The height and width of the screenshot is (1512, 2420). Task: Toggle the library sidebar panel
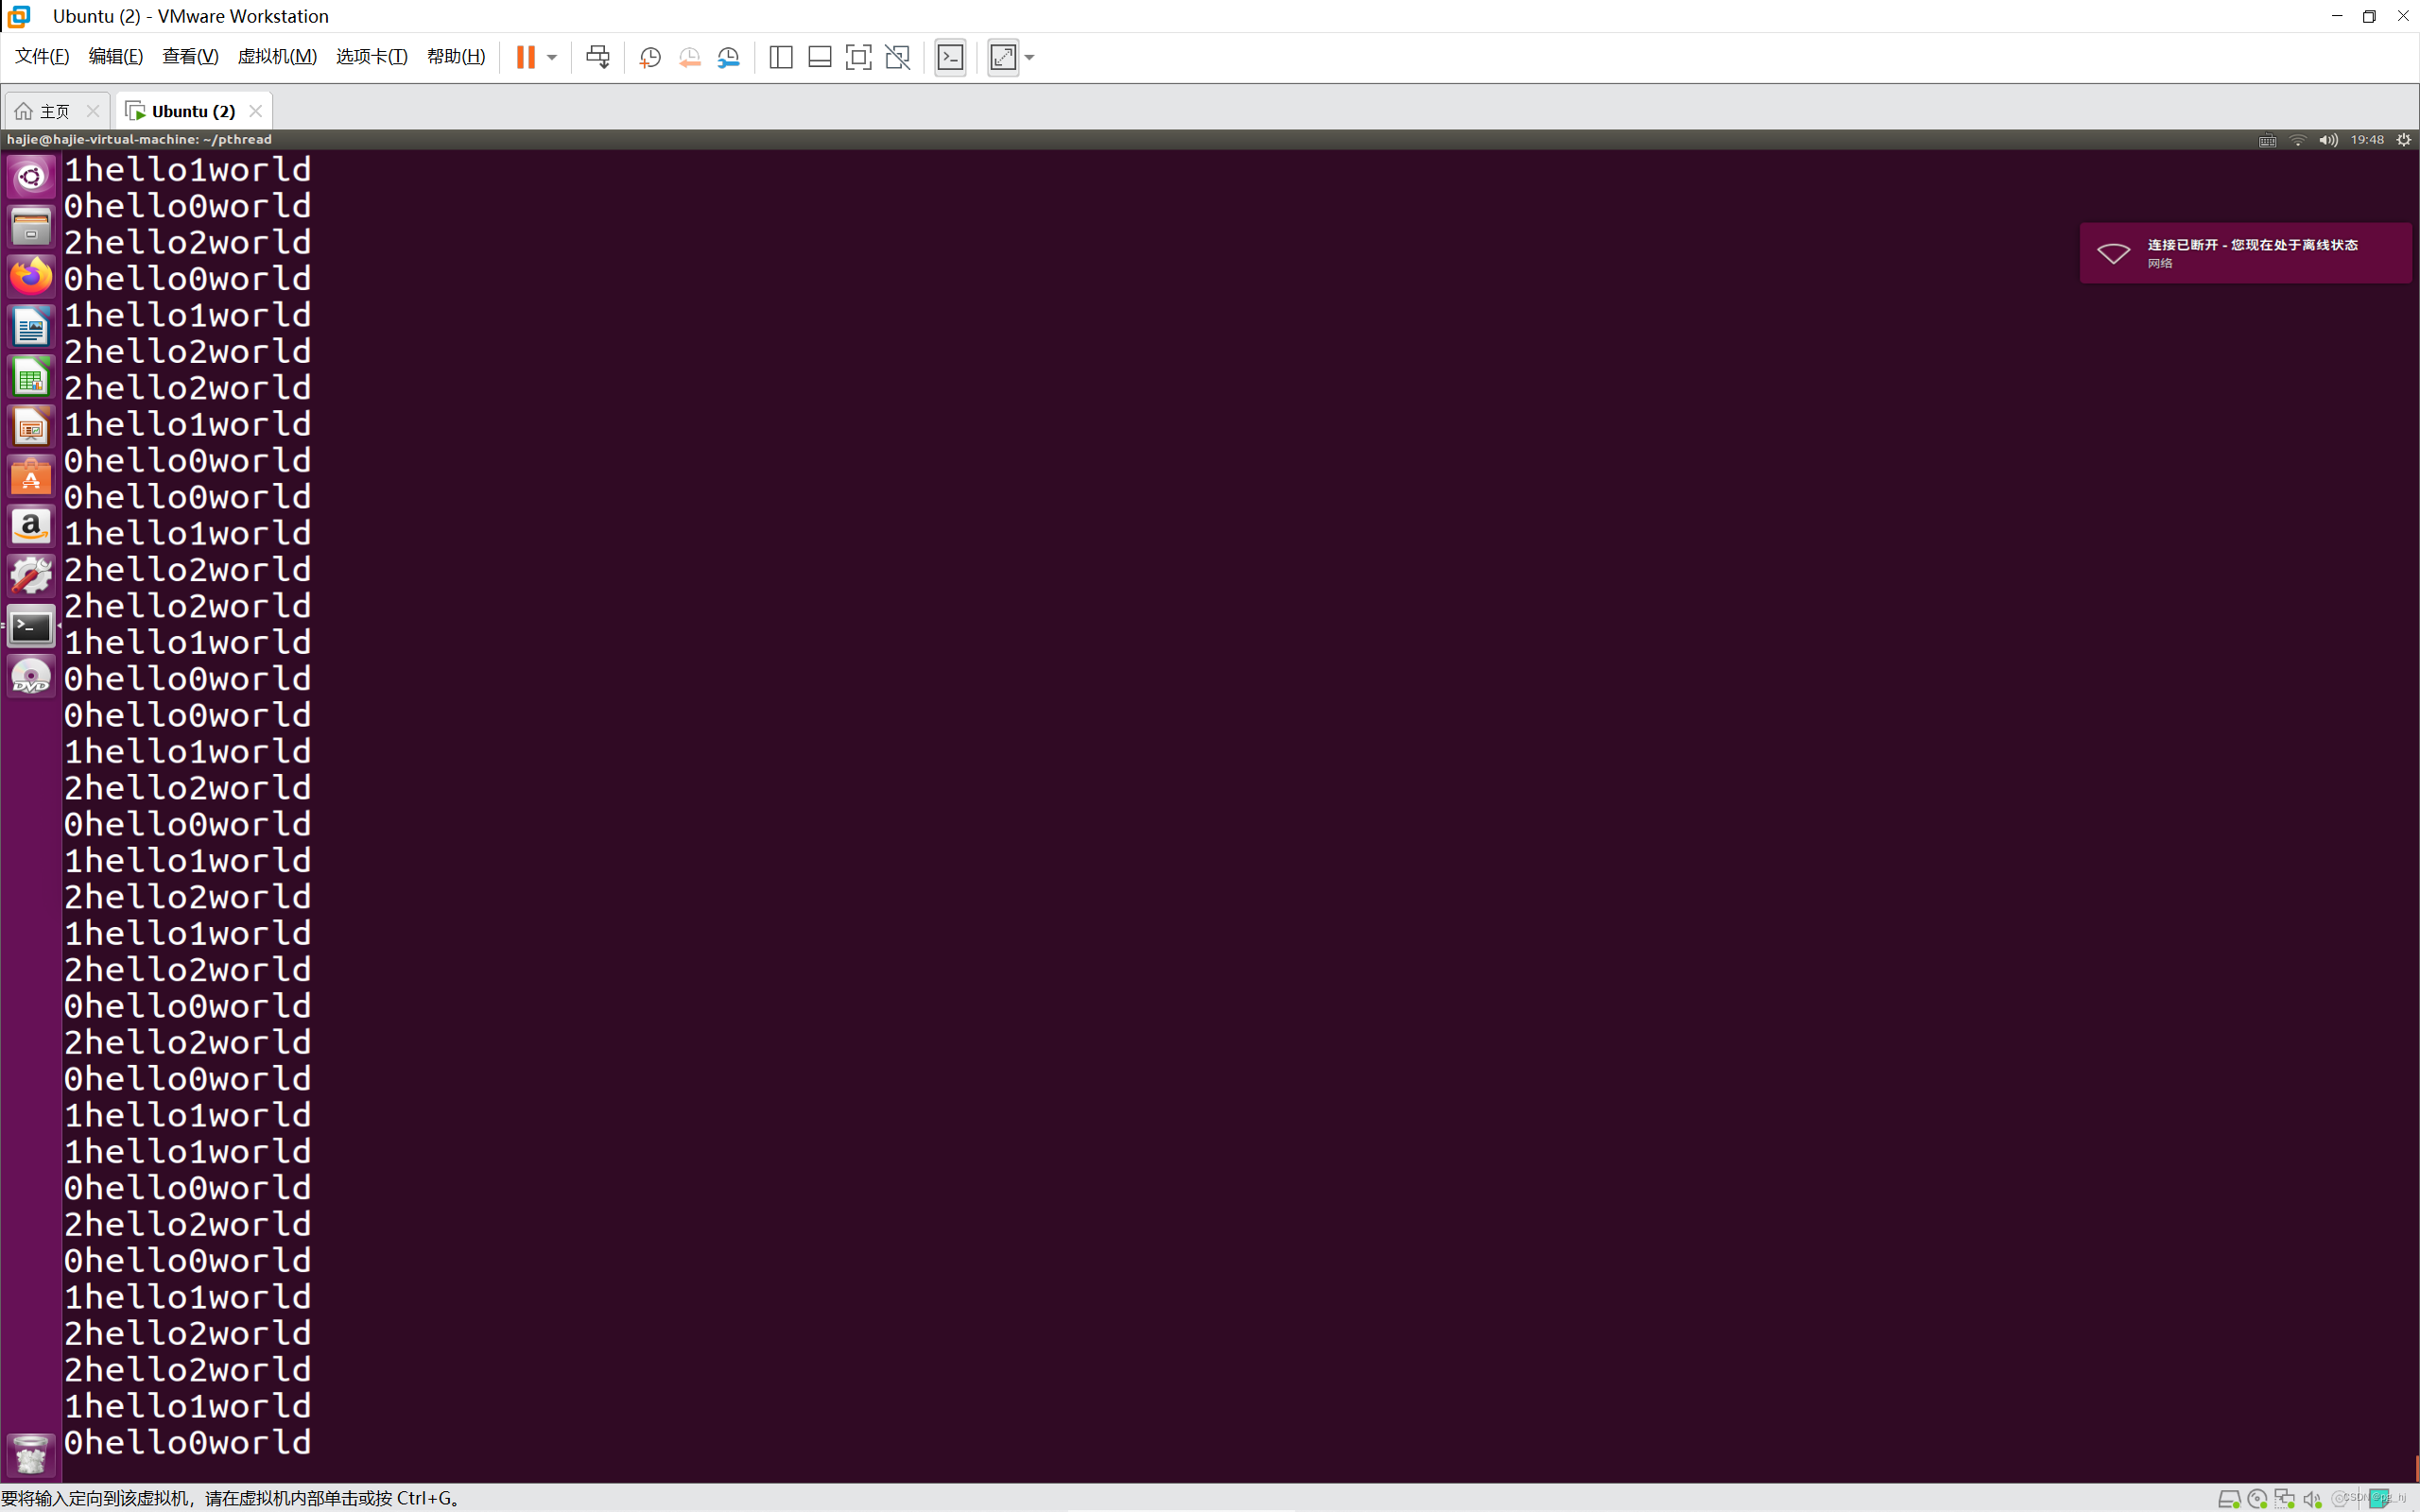click(x=780, y=57)
